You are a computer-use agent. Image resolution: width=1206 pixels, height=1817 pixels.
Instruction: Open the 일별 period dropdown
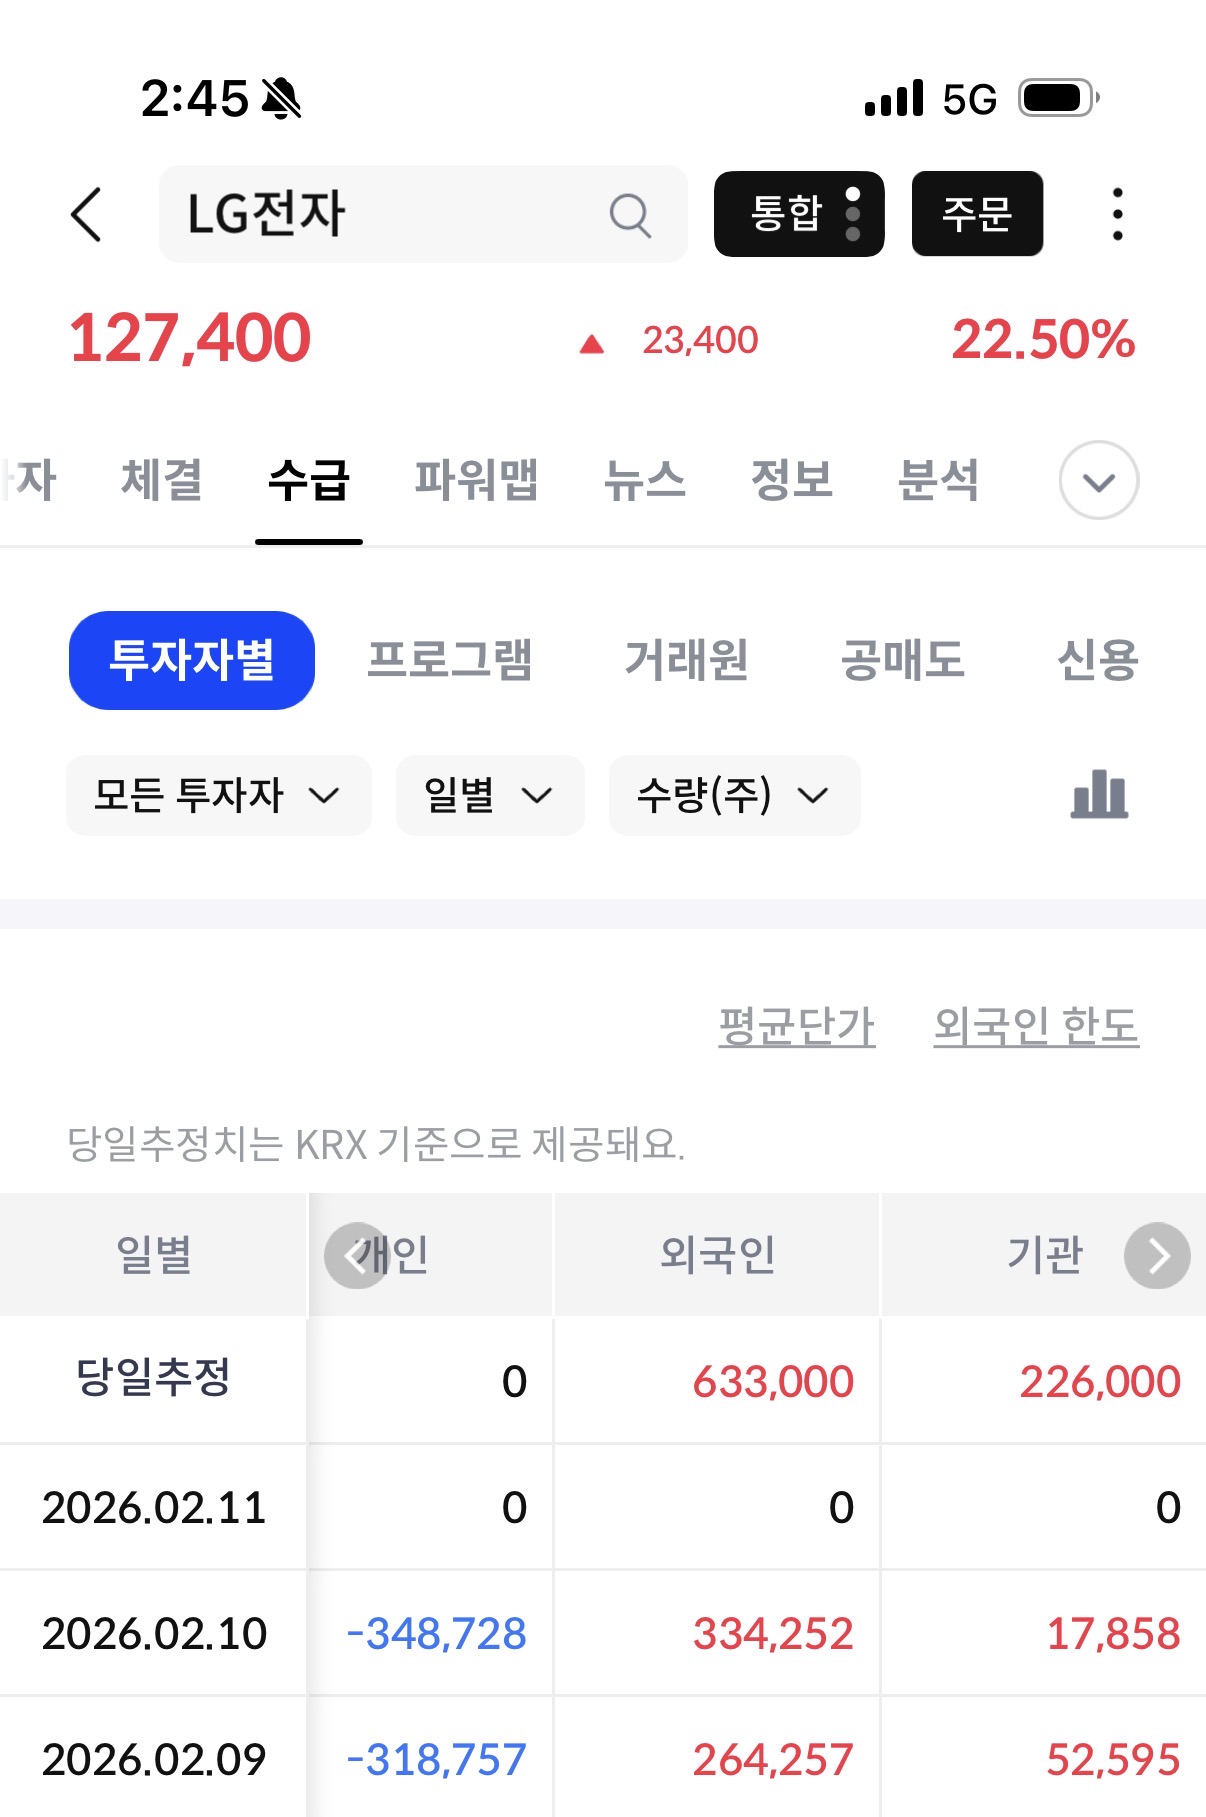[x=489, y=796]
